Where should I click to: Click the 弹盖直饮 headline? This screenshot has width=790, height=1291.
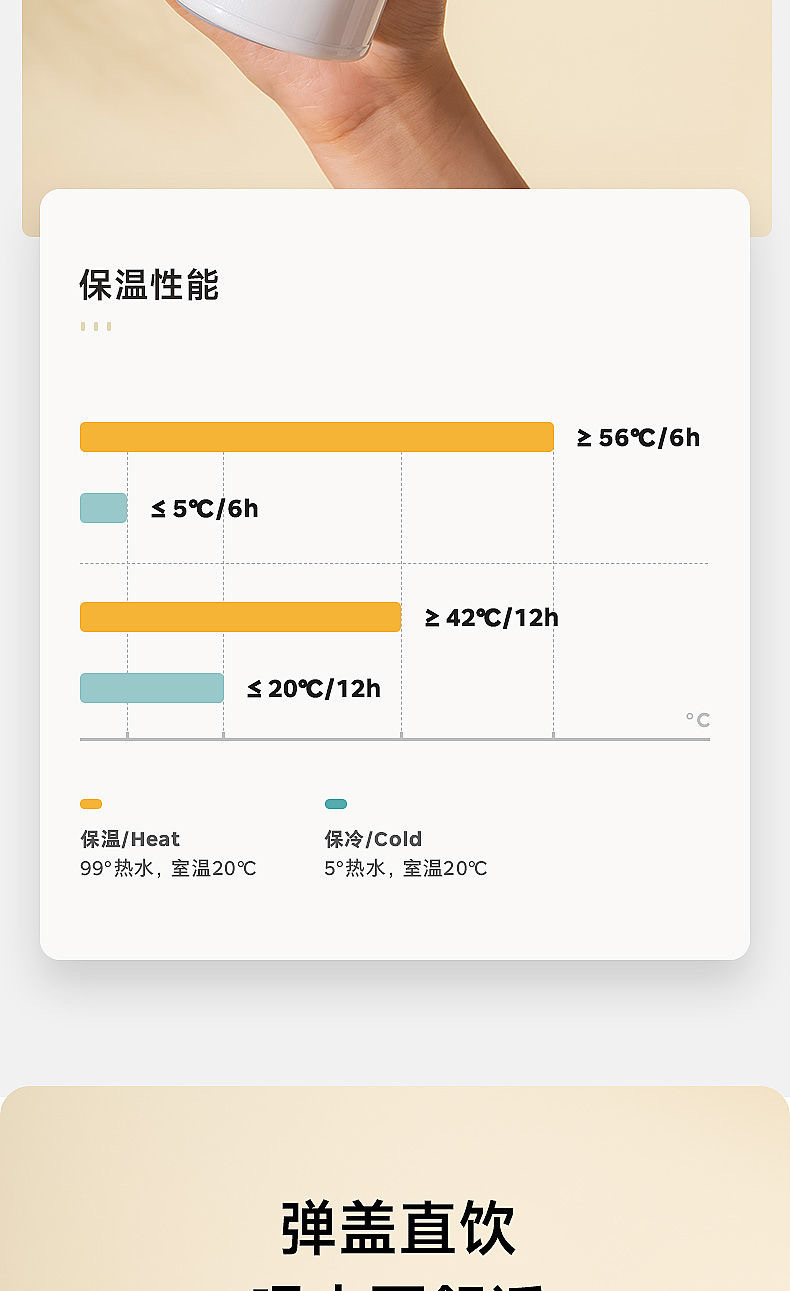397,1227
